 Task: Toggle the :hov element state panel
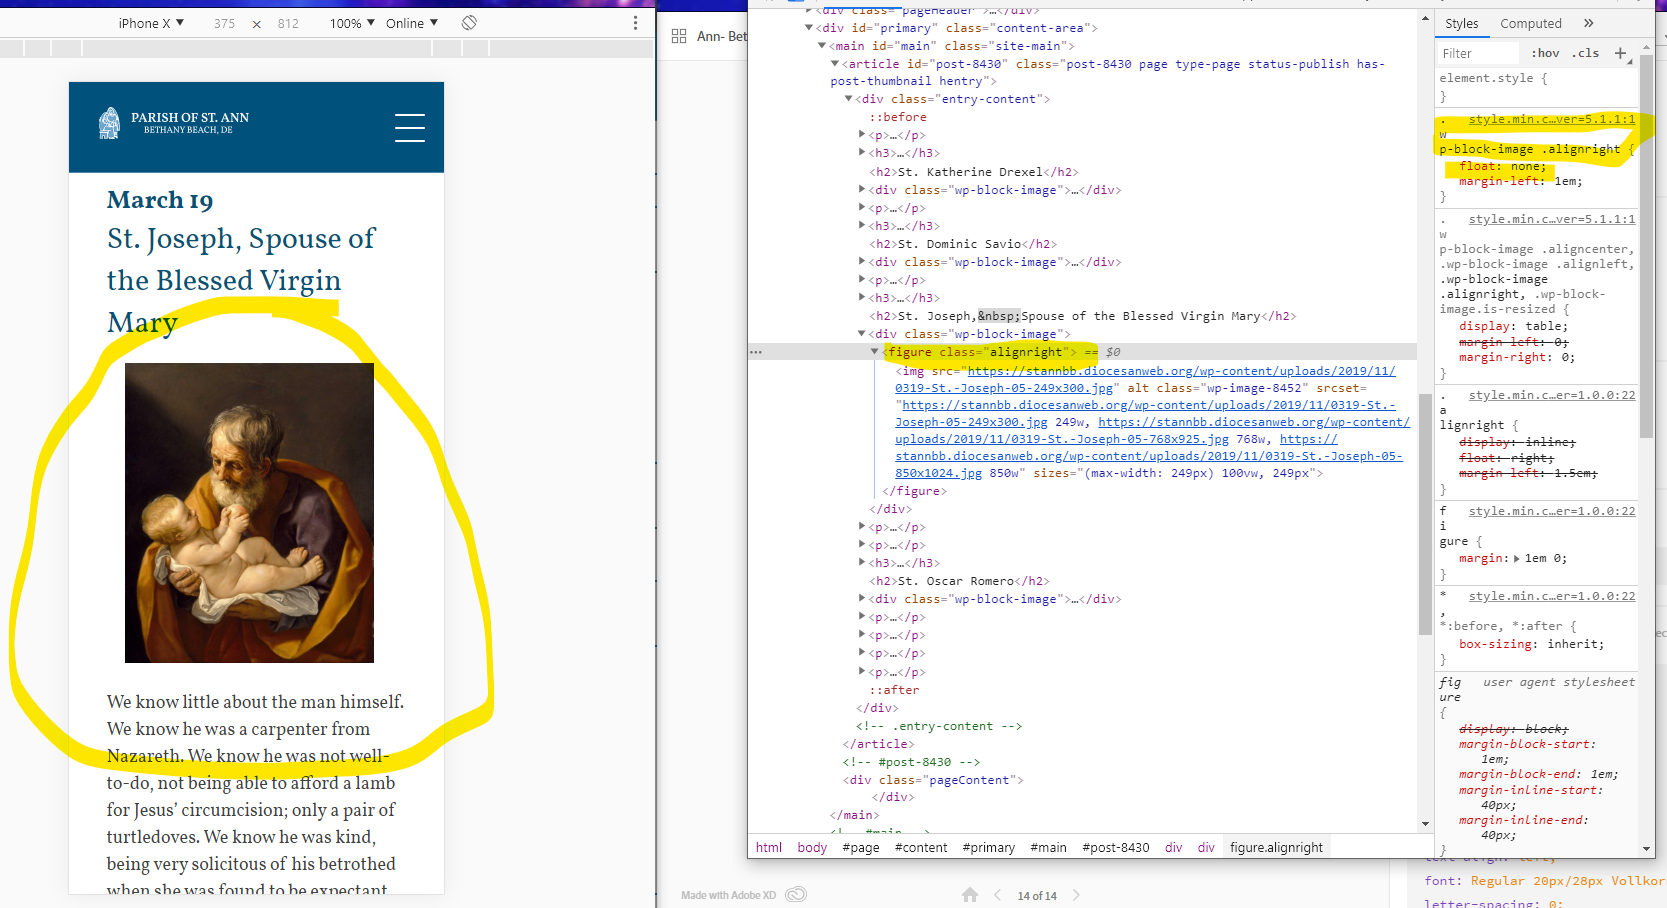pos(1545,53)
